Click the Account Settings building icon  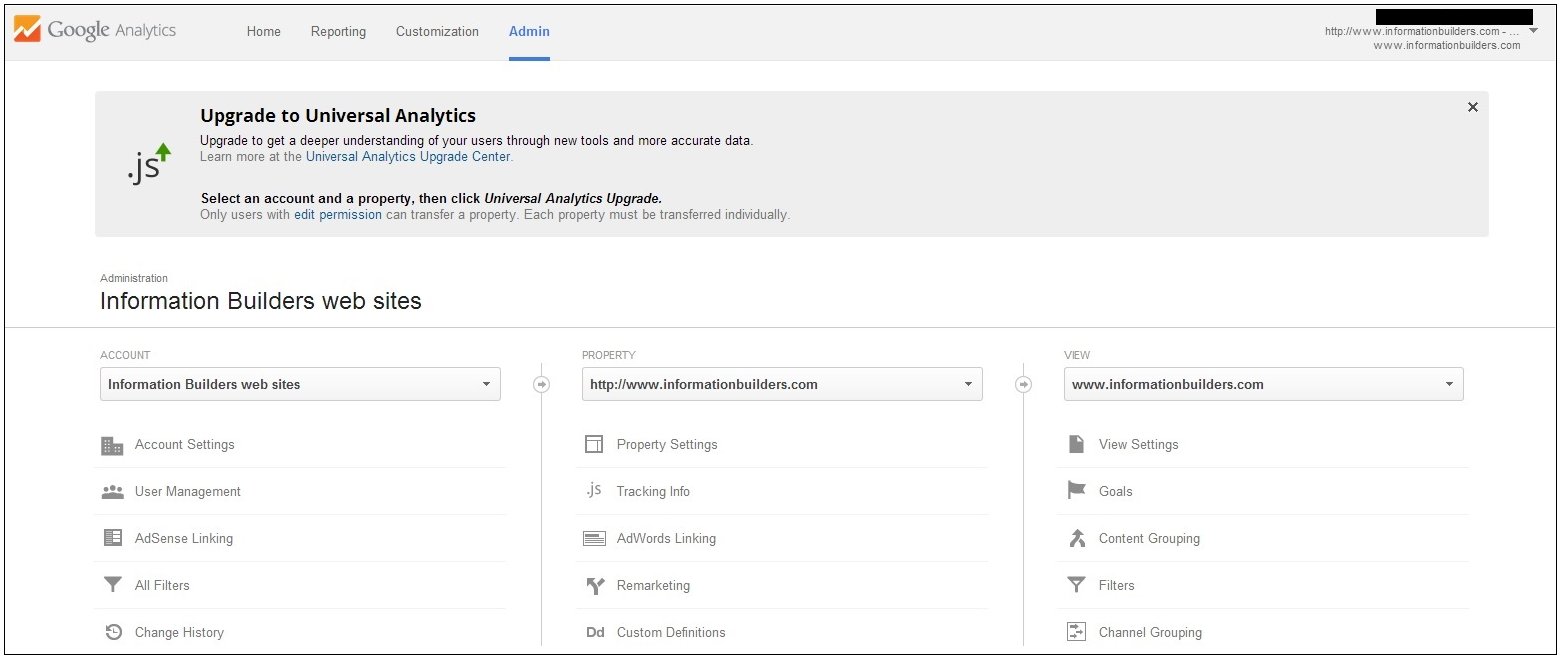coord(112,445)
